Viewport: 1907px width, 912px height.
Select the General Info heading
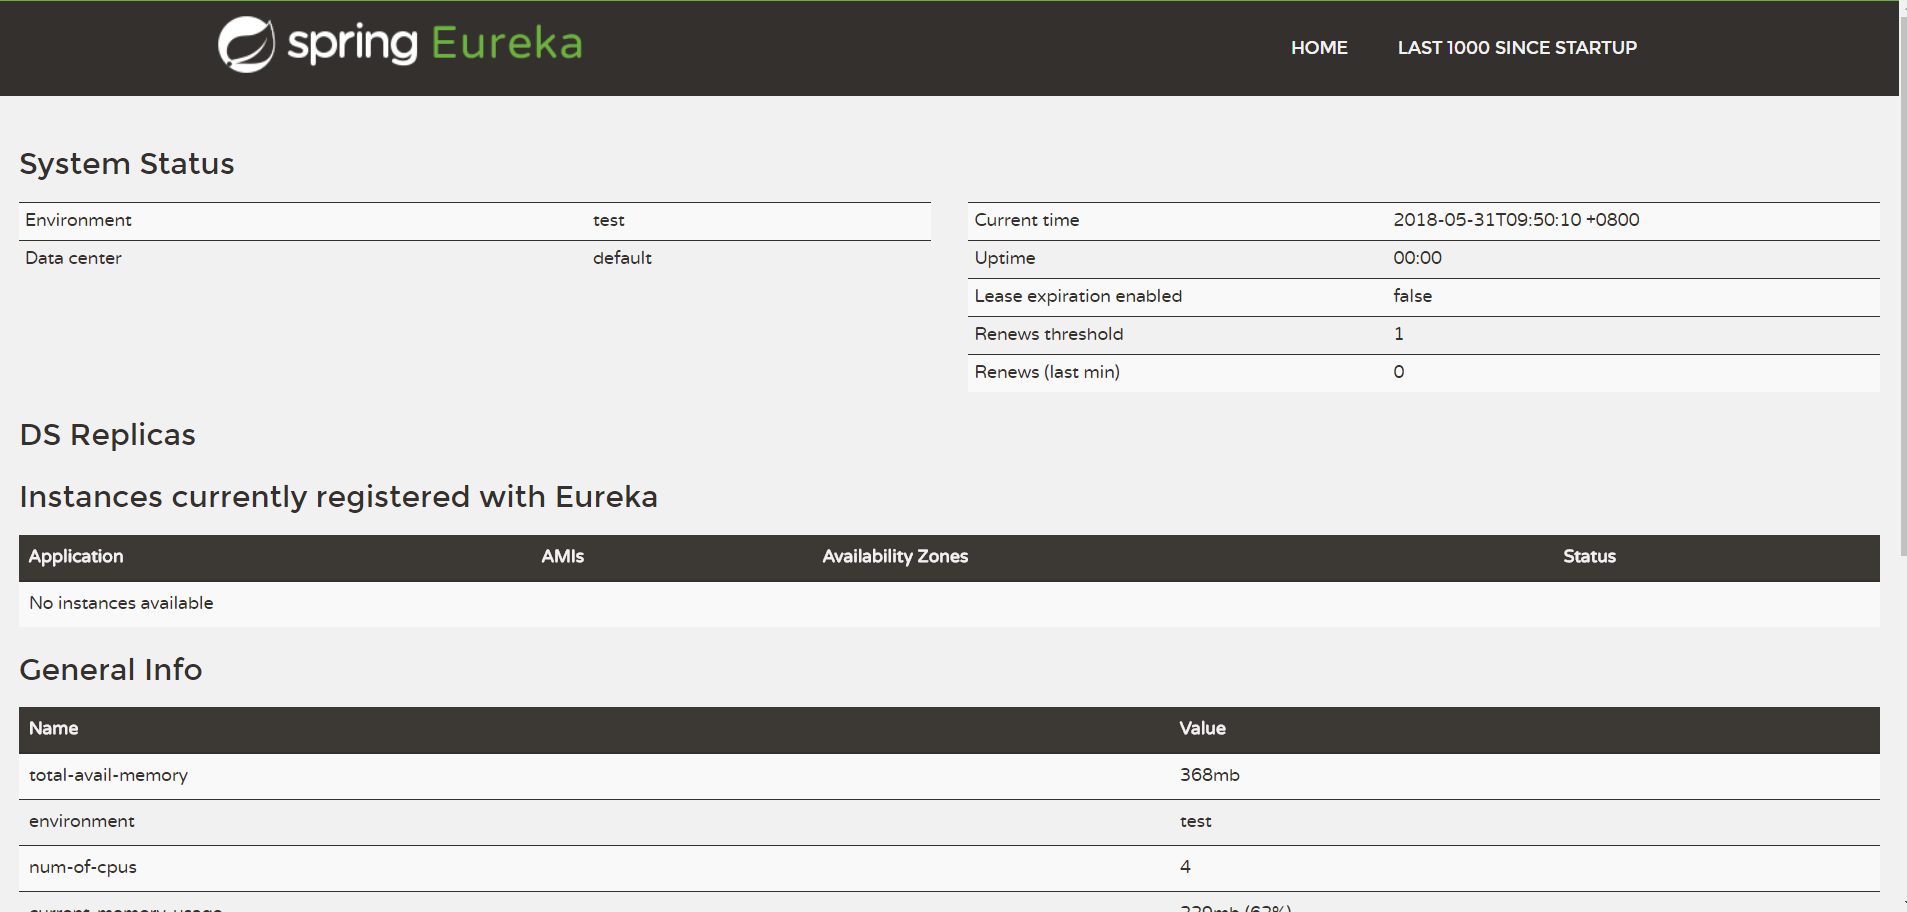tap(111, 670)
